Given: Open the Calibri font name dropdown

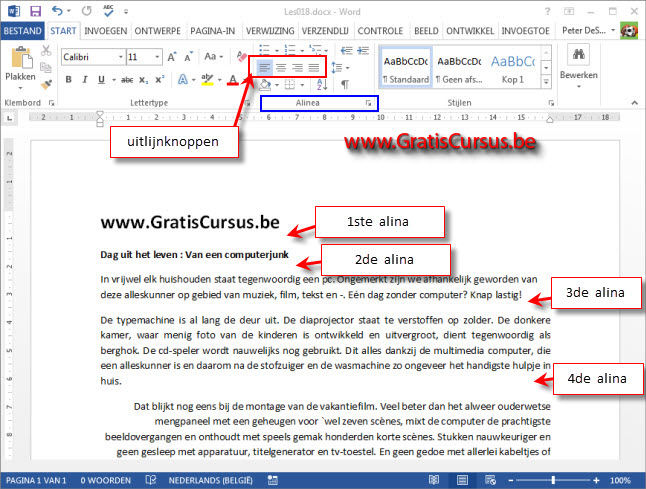Looking at the screenshot, I should (120, 57).
